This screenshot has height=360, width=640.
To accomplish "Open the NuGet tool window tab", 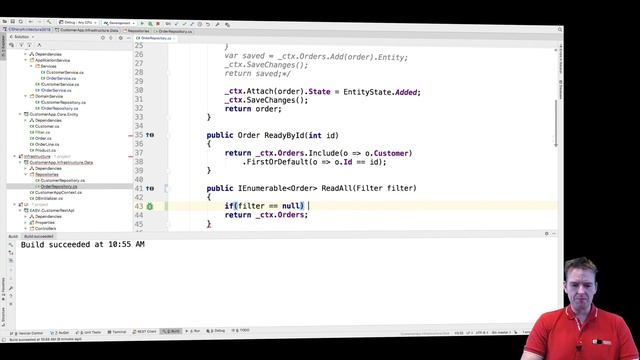I will click(60, 333).
